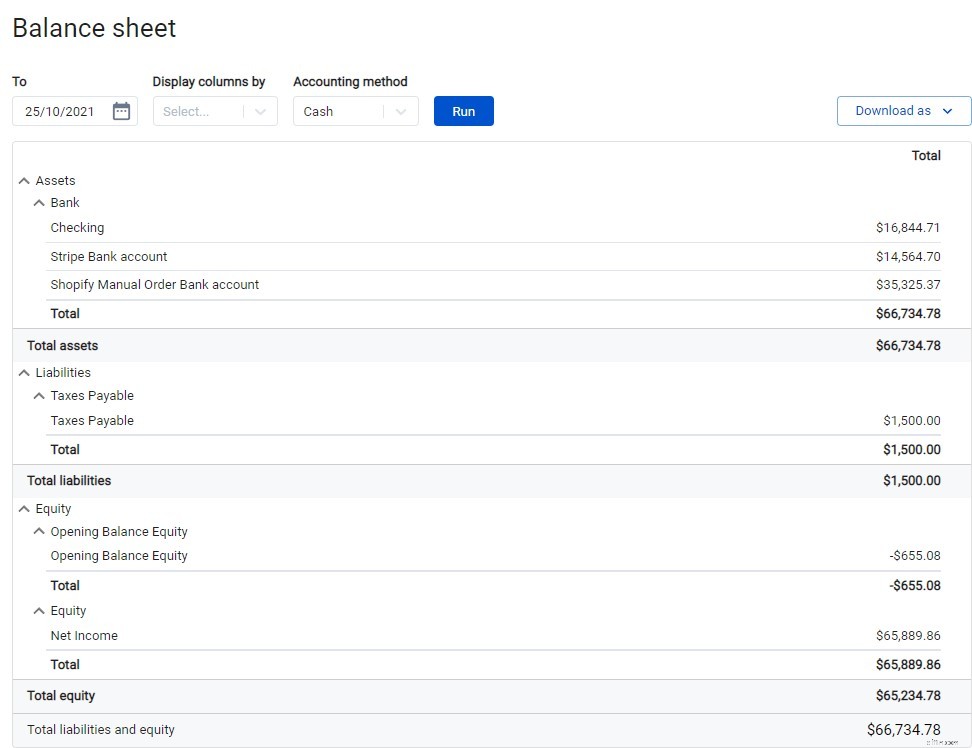Viewport: 972px width, 748px height.
Task: Click the Balance sheet title
Action: [x=93, y=28]
